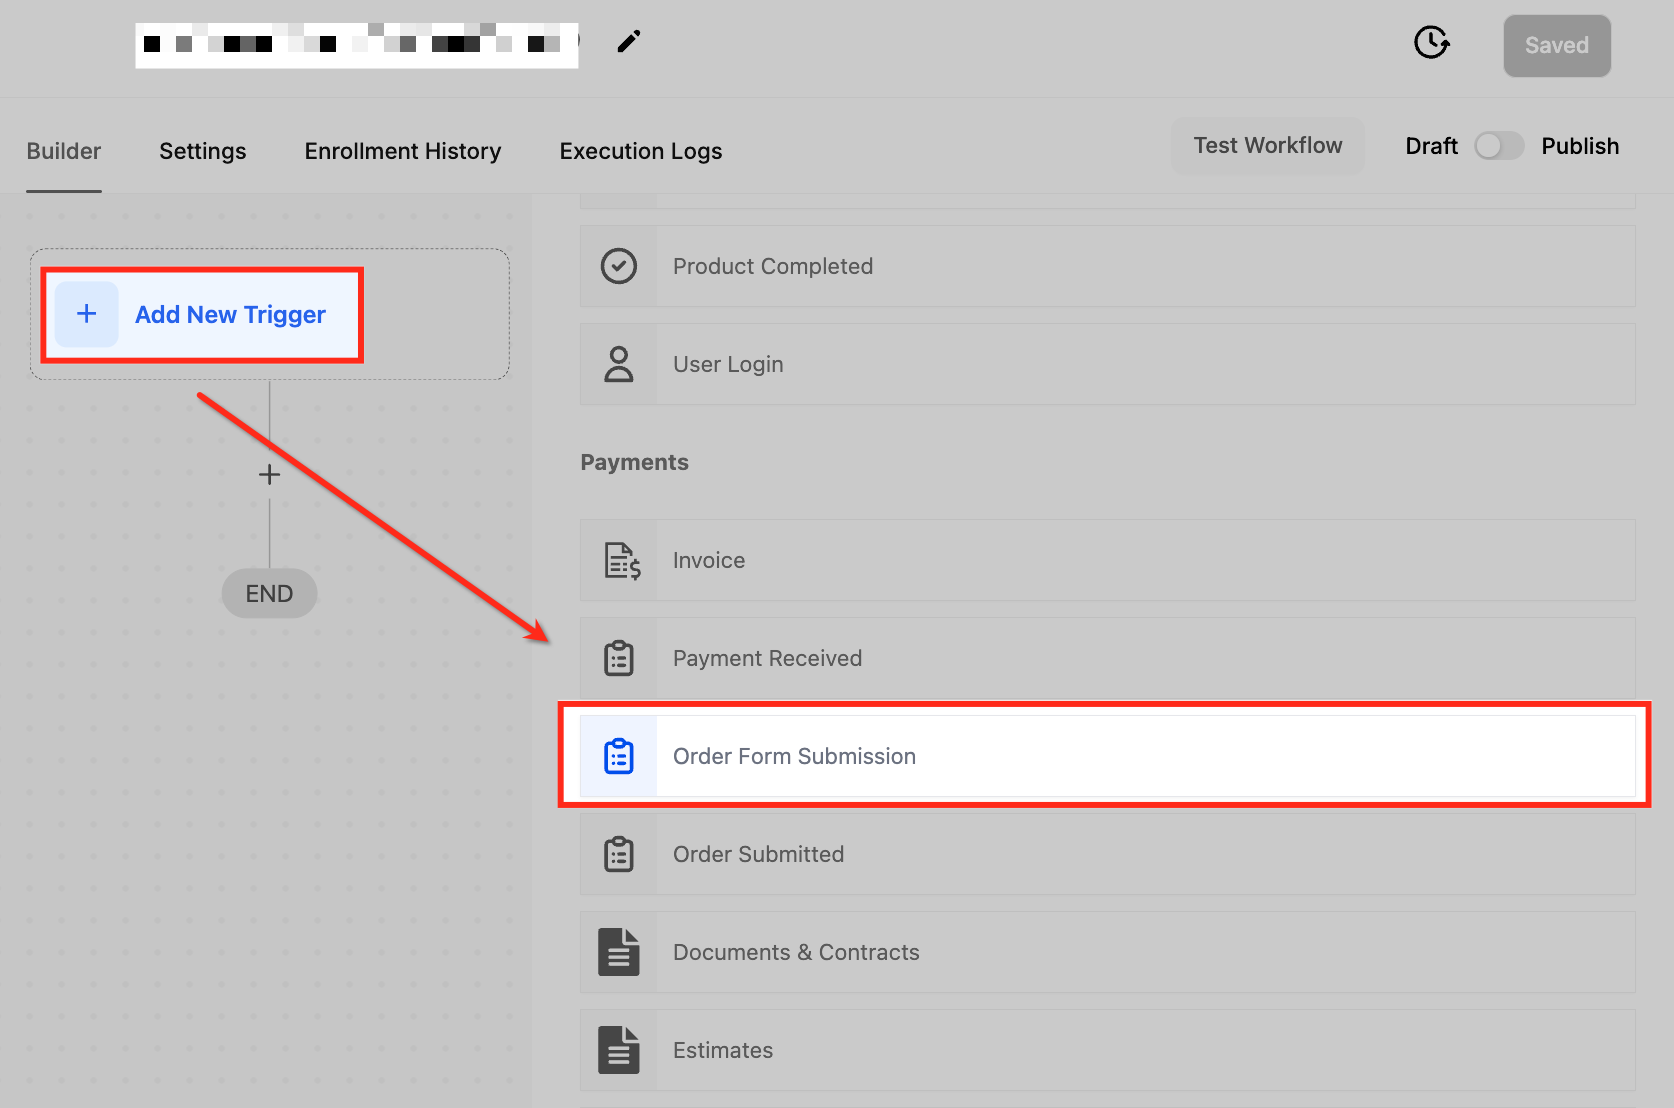Click the workflow name field
The width and height of the screenshot is (1674, 1108).
pyautogui.click(x=357, y=45)
